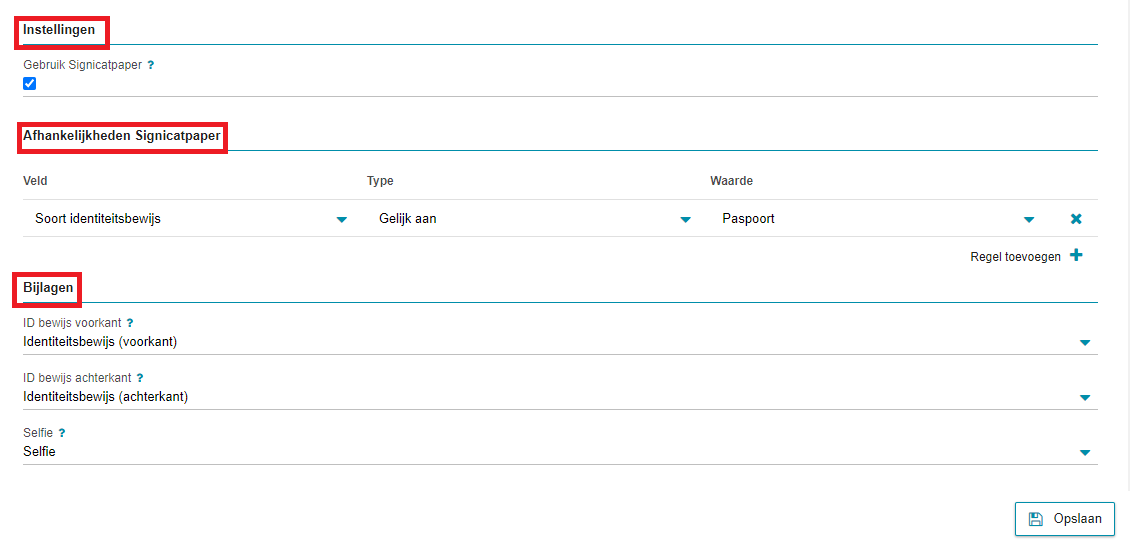Click the Waarde column header
The height and width of the screenshot is (543, 1130).
point(731,181)
